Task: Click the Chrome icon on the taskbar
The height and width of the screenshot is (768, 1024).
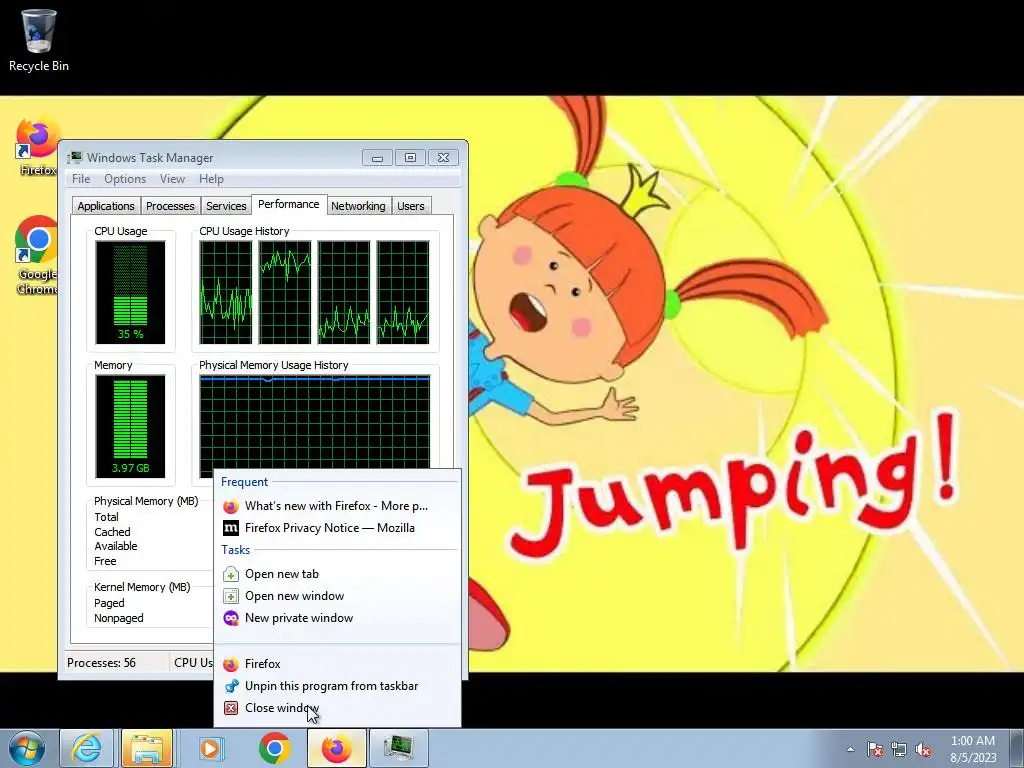Action: pyautogui.click(x=274, y=748)
